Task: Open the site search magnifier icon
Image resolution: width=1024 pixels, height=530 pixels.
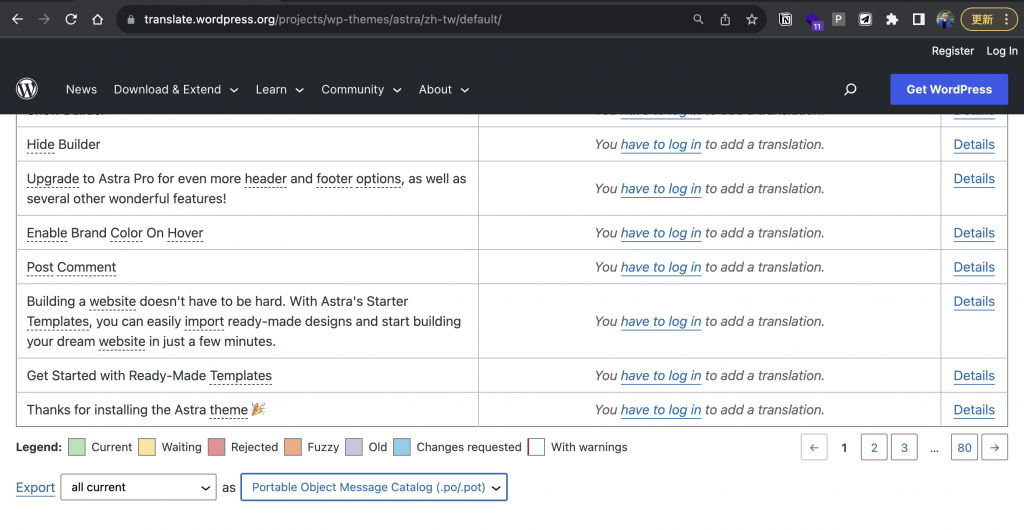Action: point(850,89)
